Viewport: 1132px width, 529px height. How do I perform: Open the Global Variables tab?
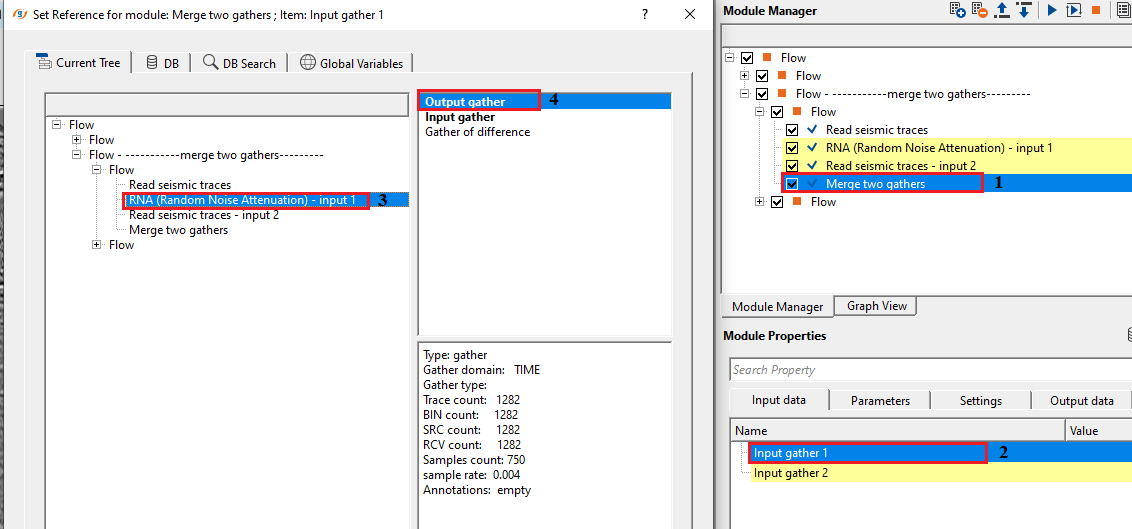351,63
